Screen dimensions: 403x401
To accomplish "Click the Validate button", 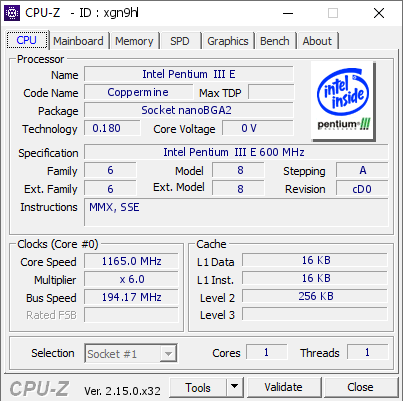I will click(x=284, y=387).
